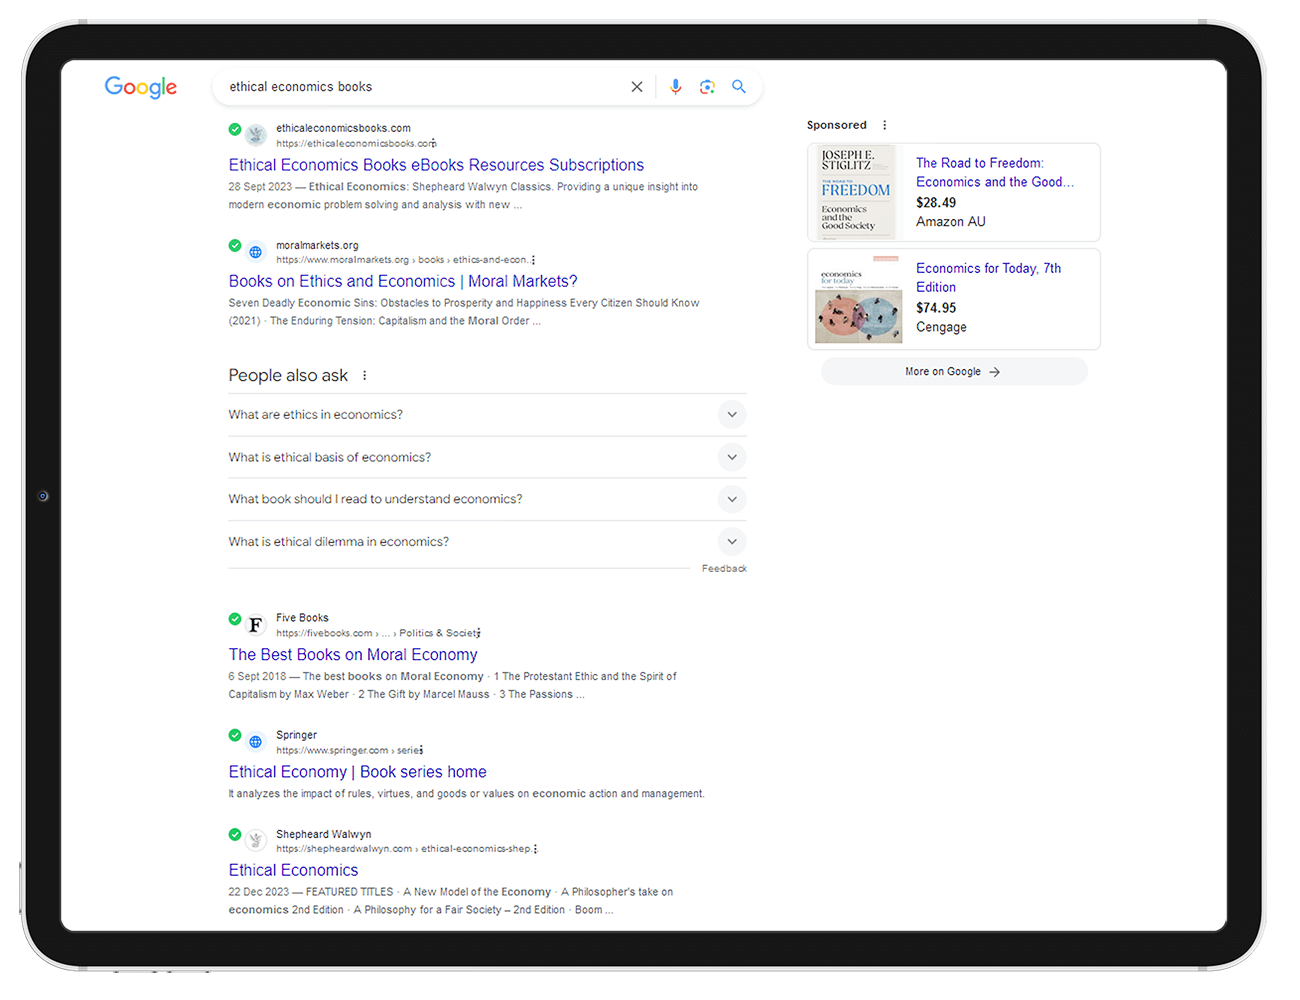The height and width of the screenshot is (1000, 1300).
Task: Open 'Ethical Economics Books eBooks Resources Subscriptions' link
Action: tap(436, 165)
